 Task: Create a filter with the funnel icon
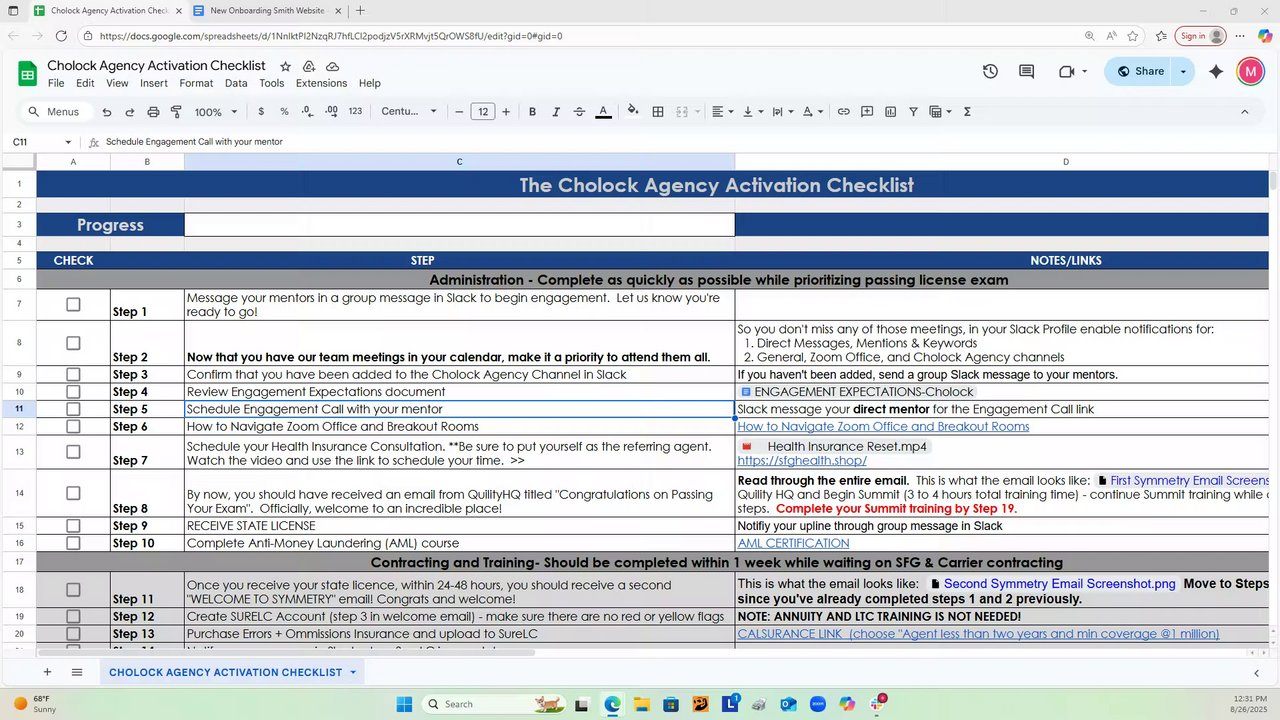[913, 112]
